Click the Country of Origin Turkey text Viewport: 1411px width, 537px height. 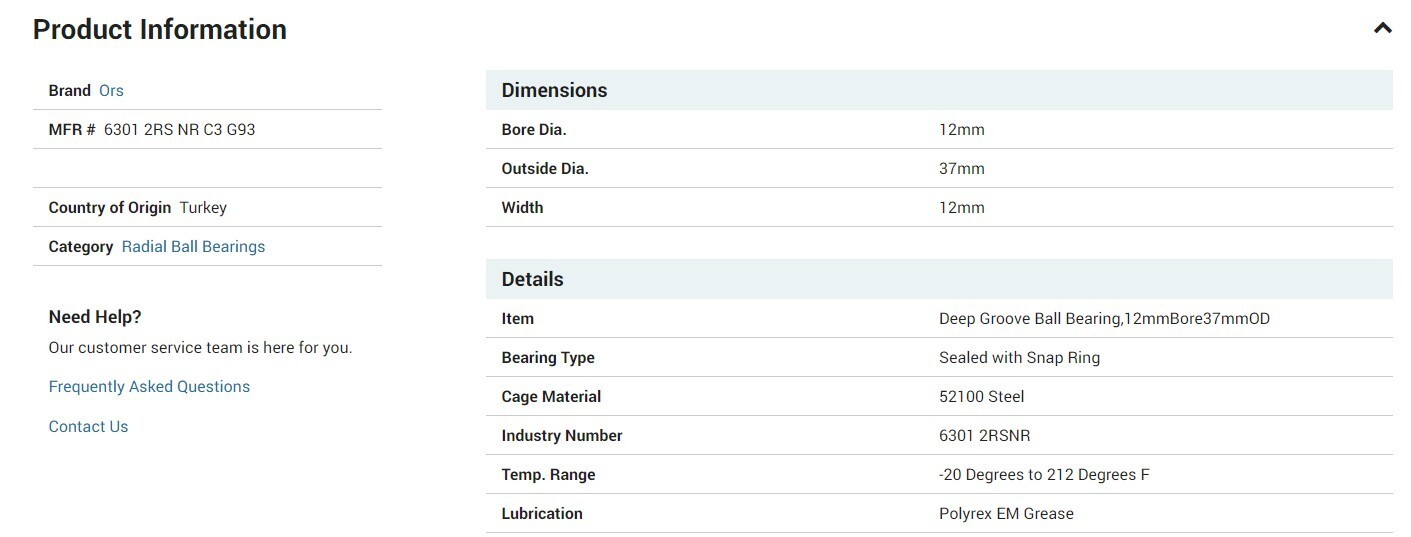tap(138, 207)
